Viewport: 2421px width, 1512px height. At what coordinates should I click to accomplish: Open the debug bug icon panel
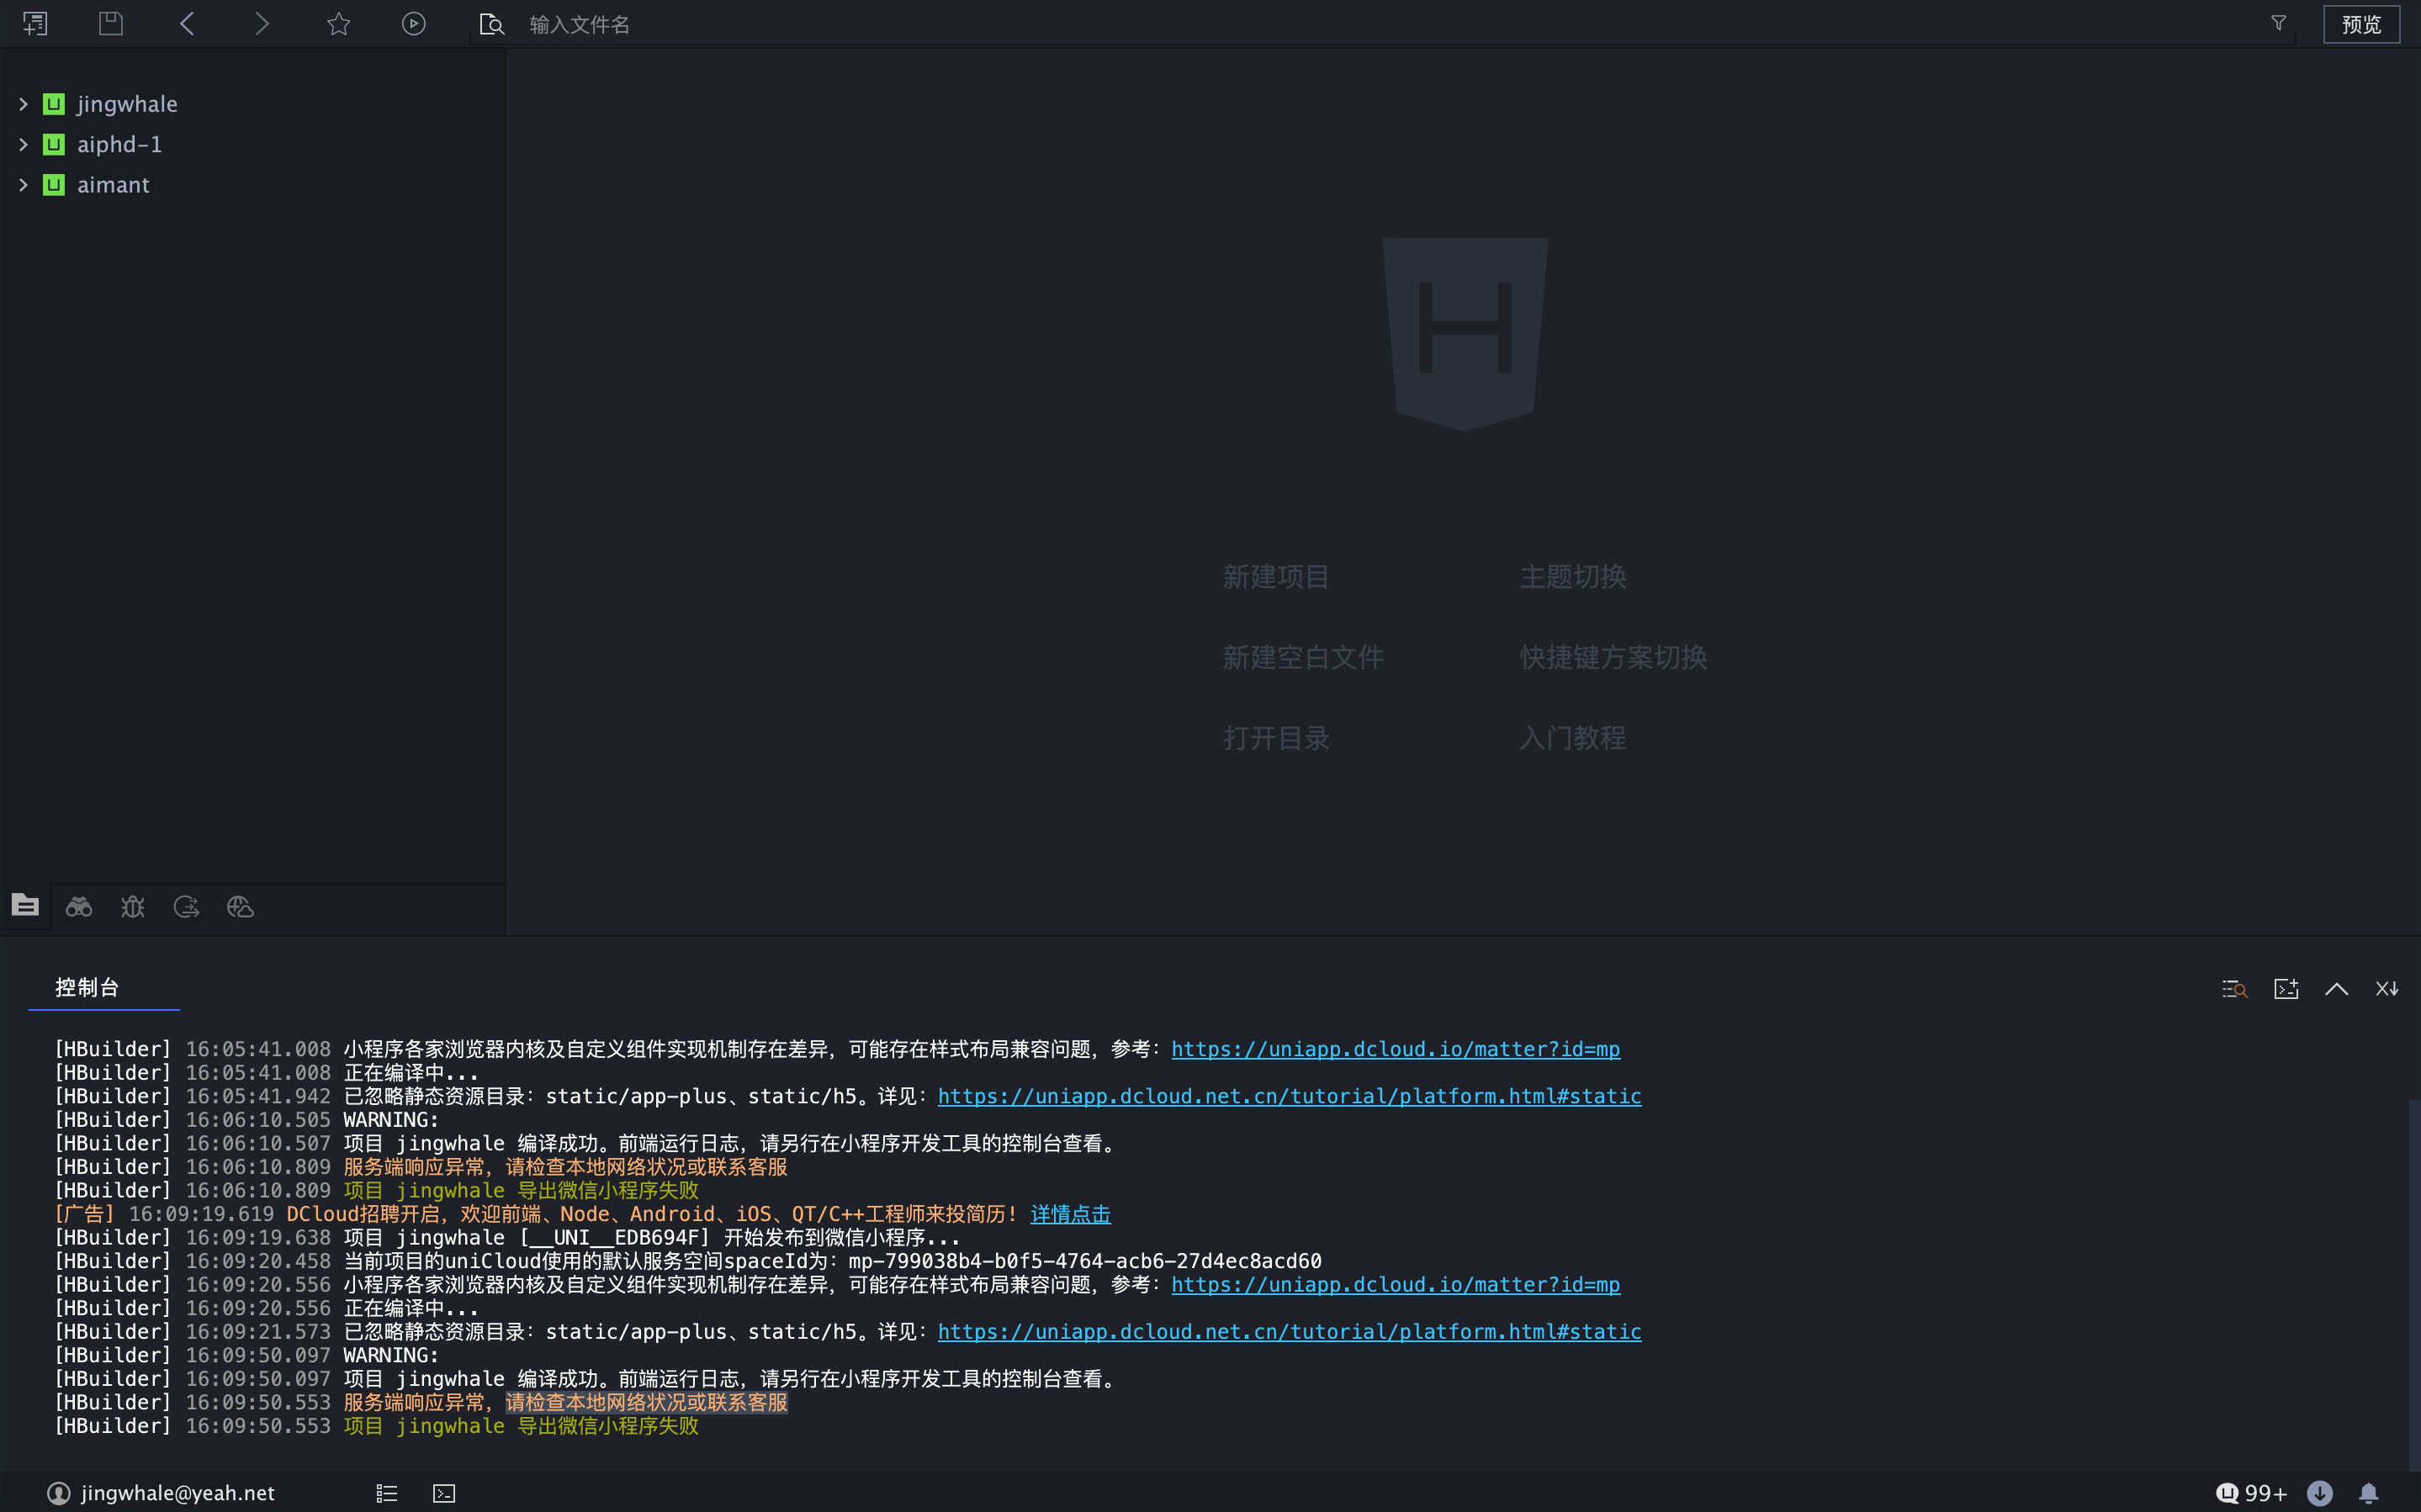[x=133, y=907]
